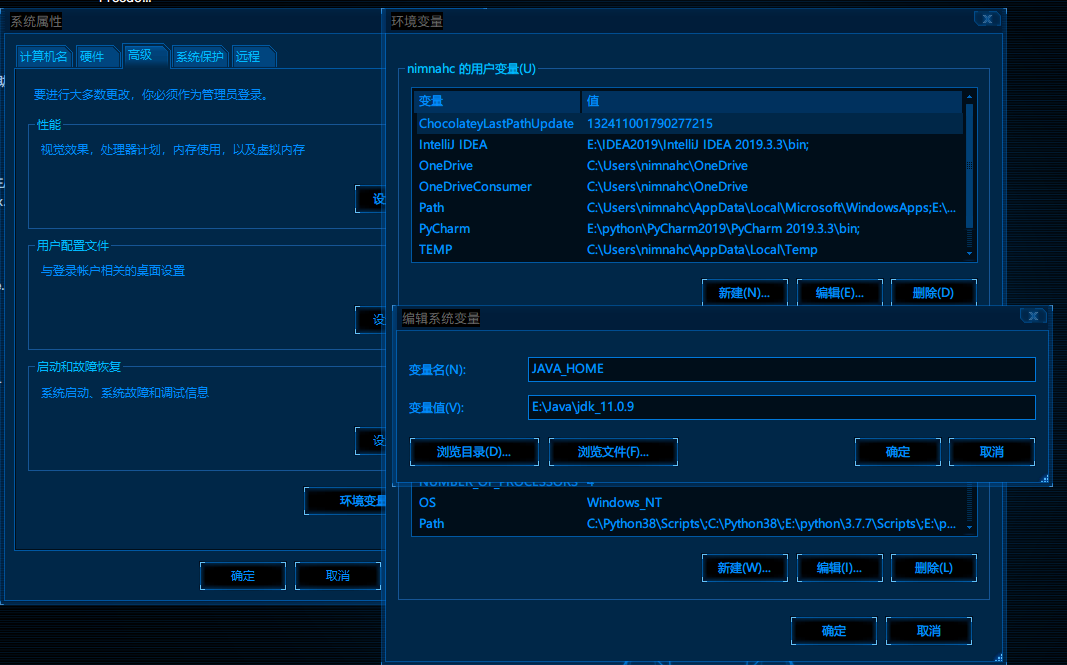Click 浏览文件(F)... button
Screen dimensions: 1067x665
click(x=613, y=452)
